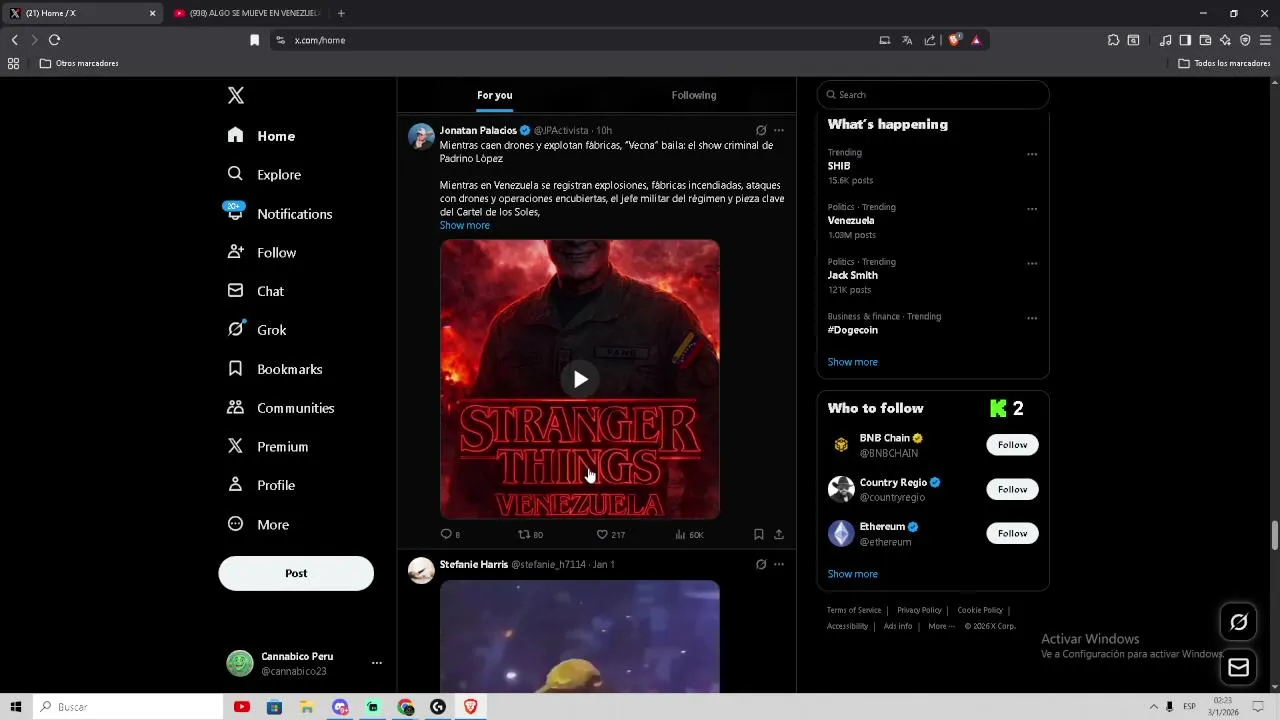The width and height of the screenshot is (1280, 720).
Task: Like the Jonatan Palacios post
Action: (610, 534)
